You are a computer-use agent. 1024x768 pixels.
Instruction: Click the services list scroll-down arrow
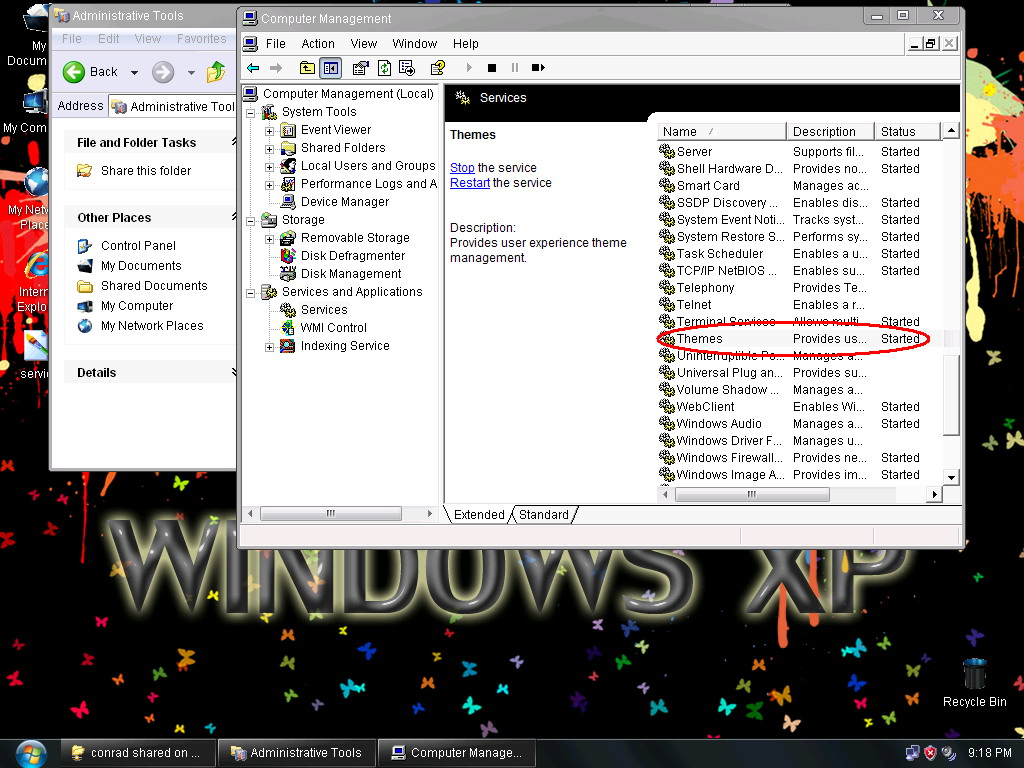click(x=952, y=477)
